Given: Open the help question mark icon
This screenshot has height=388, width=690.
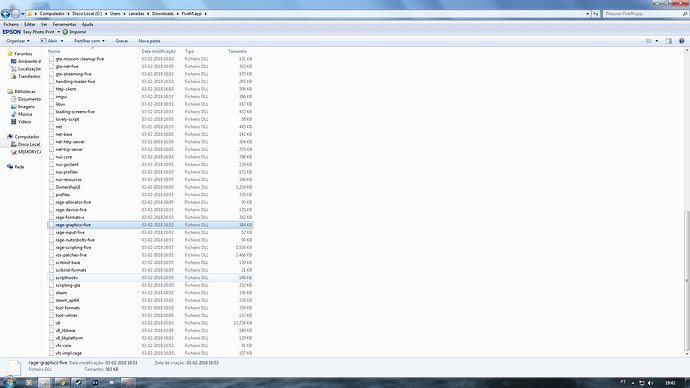Looking at the screenshot, I should point(682,41).
